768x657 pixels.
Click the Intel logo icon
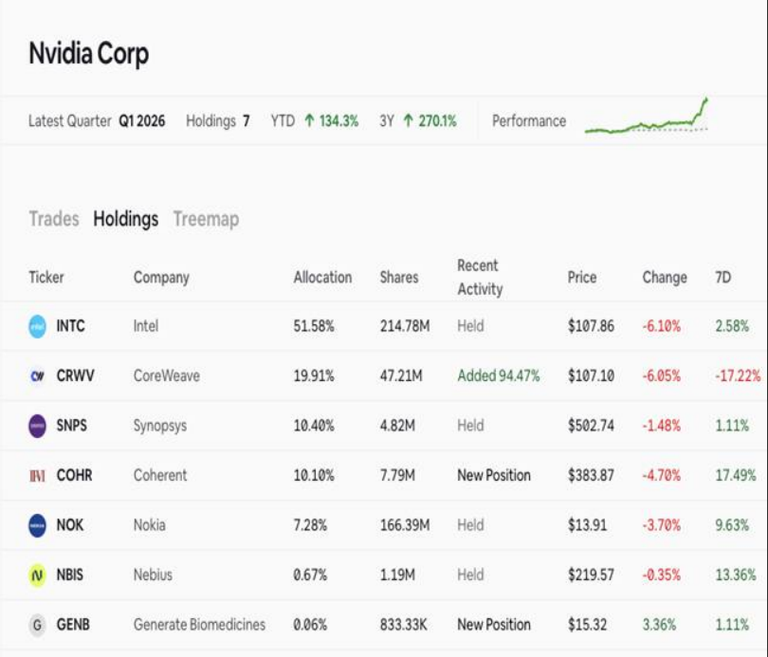coord(37,326)
